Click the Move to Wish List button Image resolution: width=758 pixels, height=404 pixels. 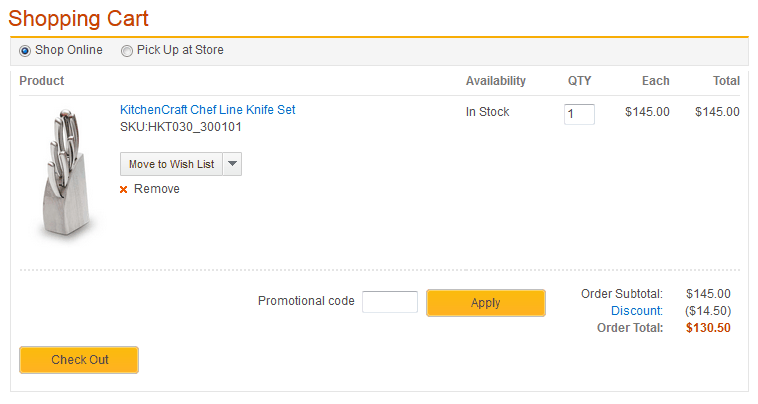(x=171, y=164)
